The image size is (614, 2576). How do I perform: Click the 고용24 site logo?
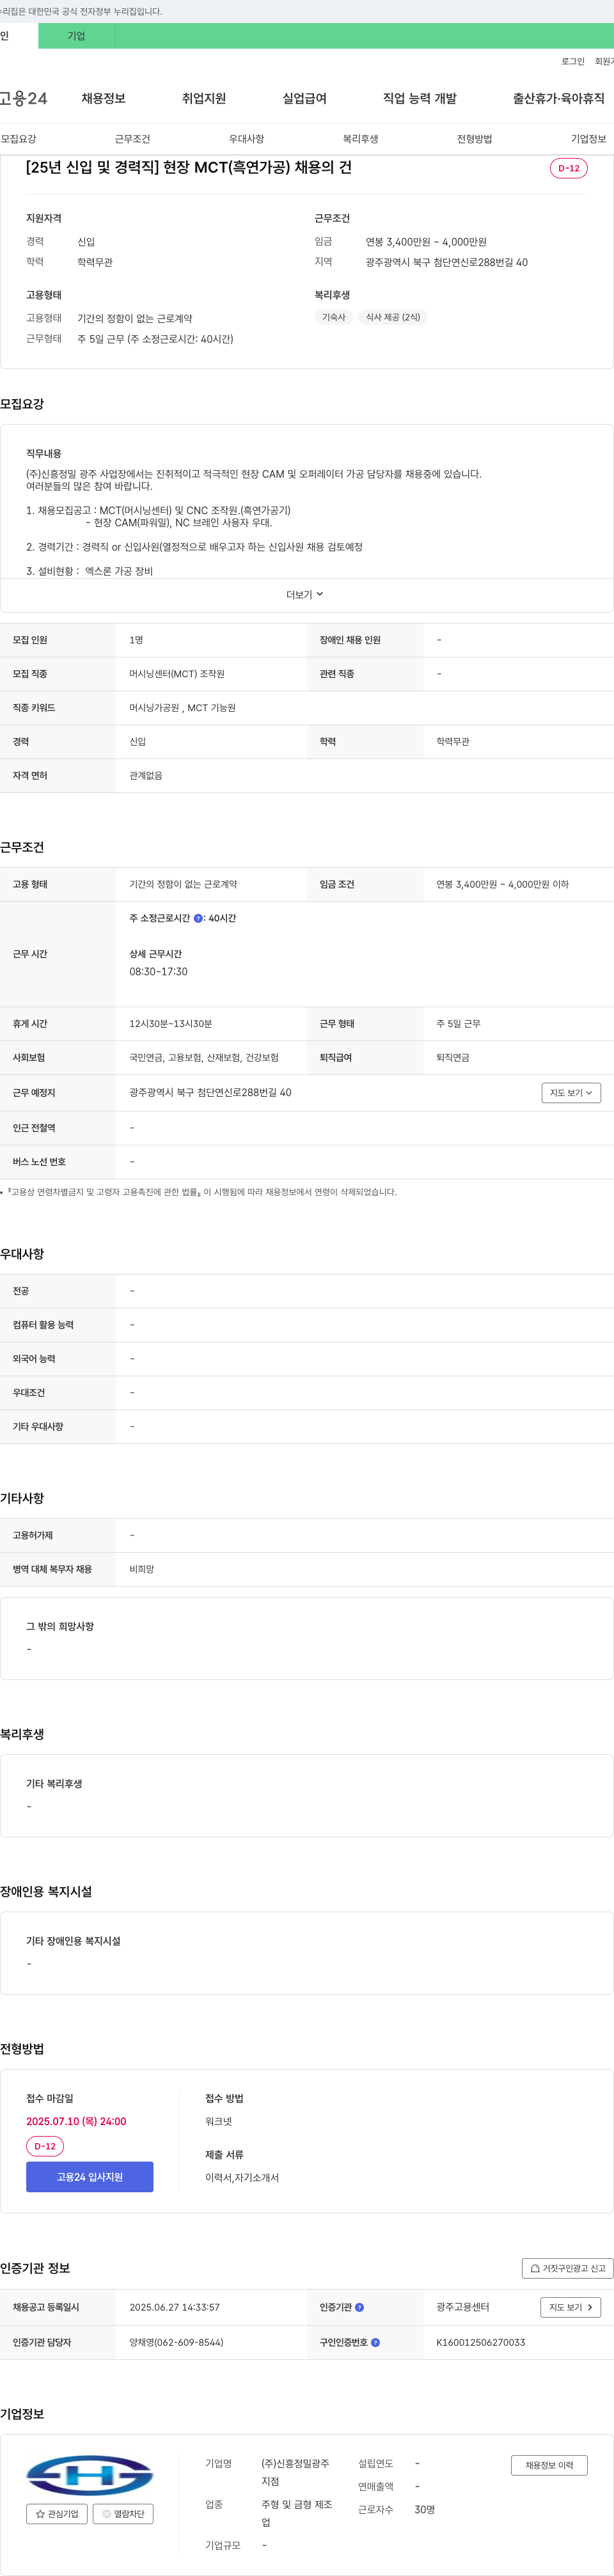[x=23, y=98]
